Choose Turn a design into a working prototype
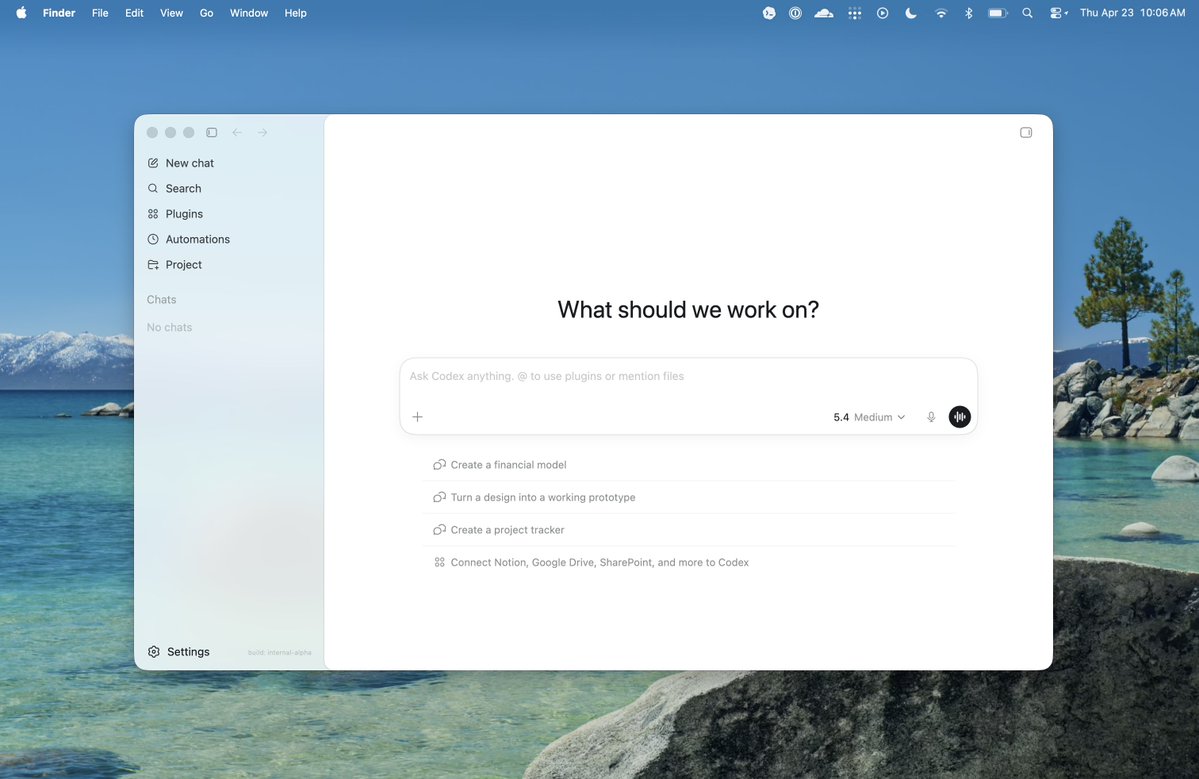This screenshot has width=1199, height=779. 688,497
